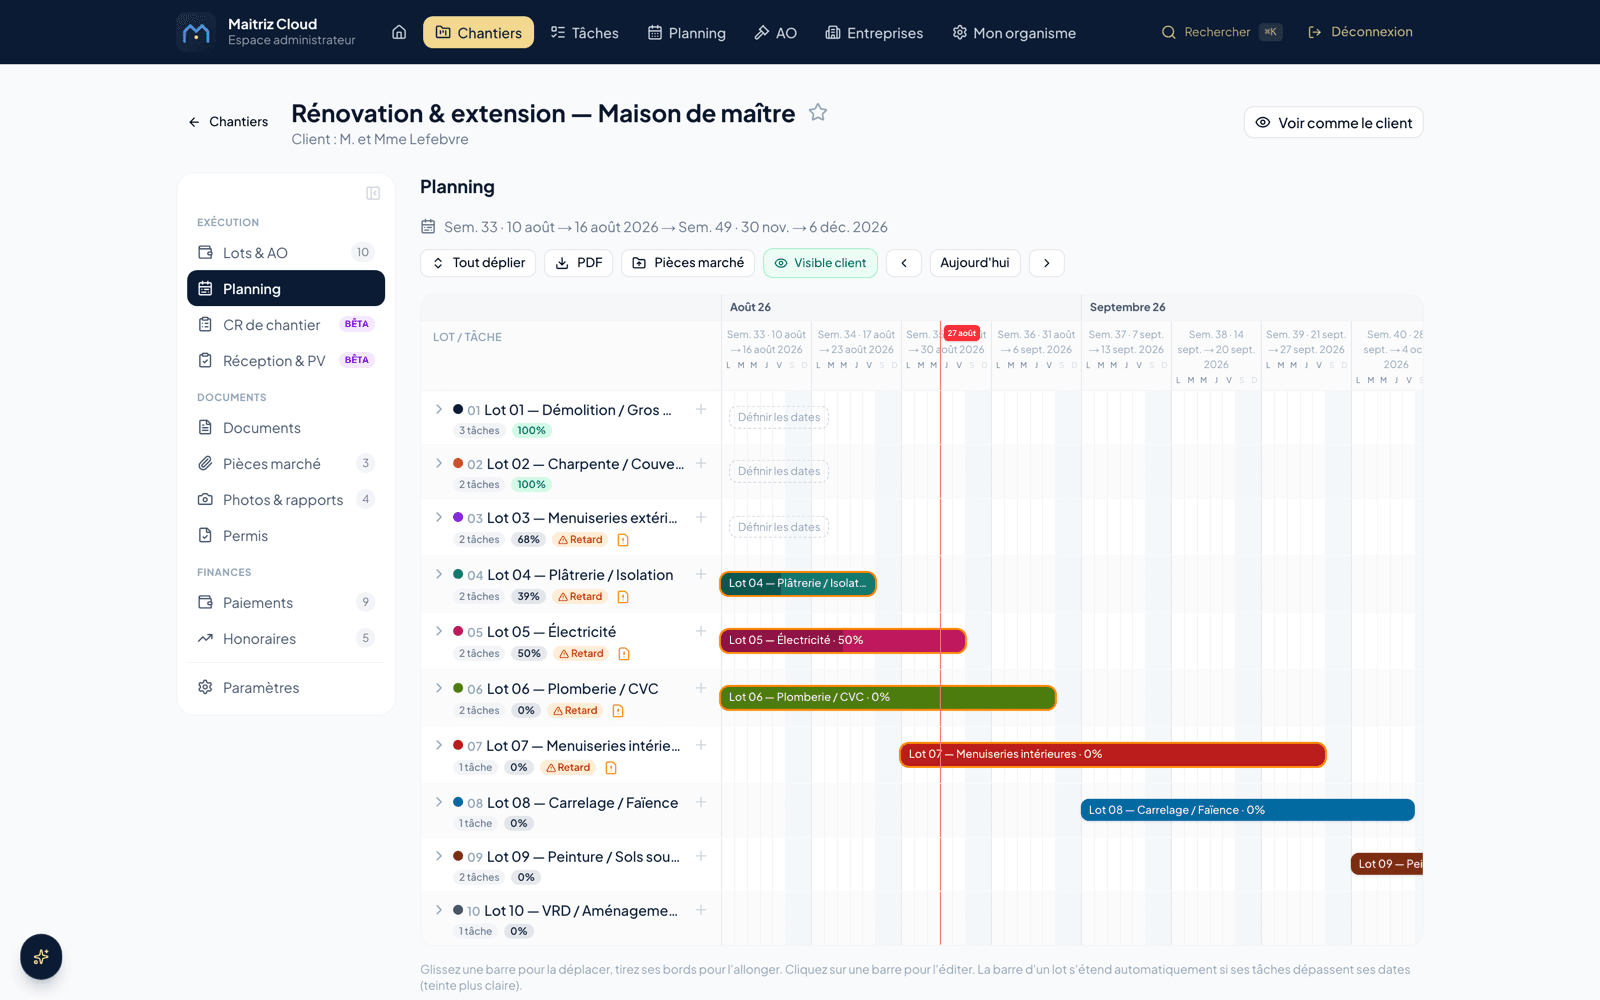Screen dimensions: 1600x1000
Task: Add a task to Lot 10 with plus icon
Action: (701, 910)
